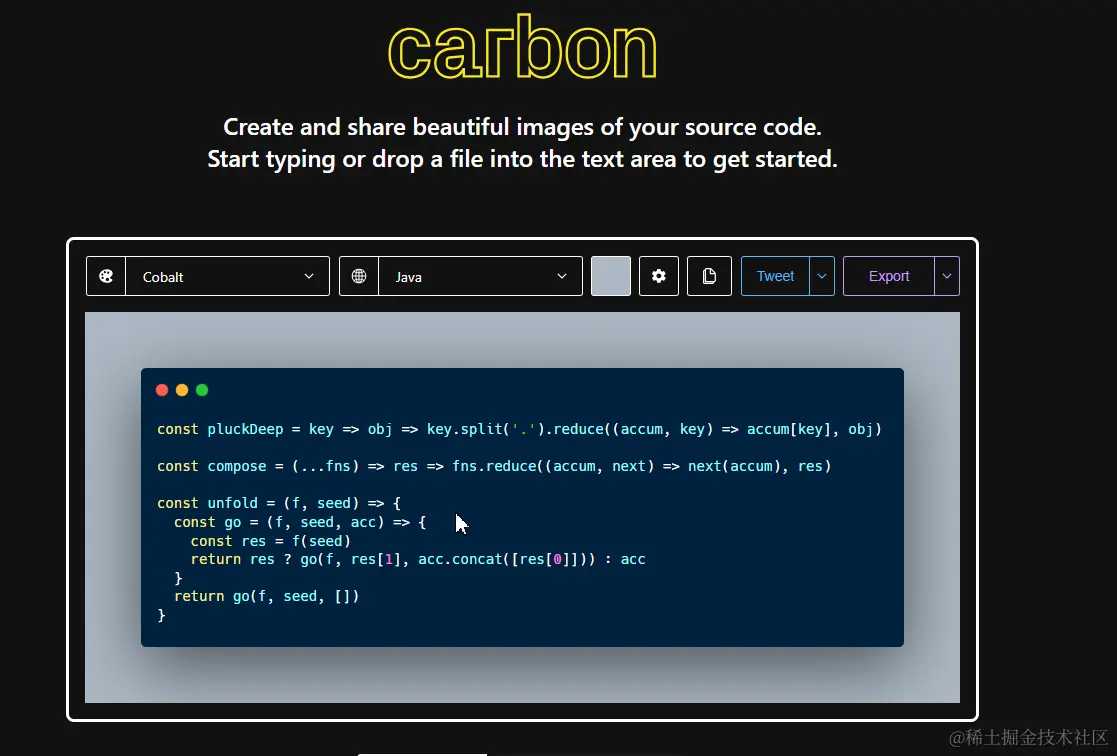Click 'Create and share beautiful images' tagline
Screen dimensions: 1117x756
point(522,127)
